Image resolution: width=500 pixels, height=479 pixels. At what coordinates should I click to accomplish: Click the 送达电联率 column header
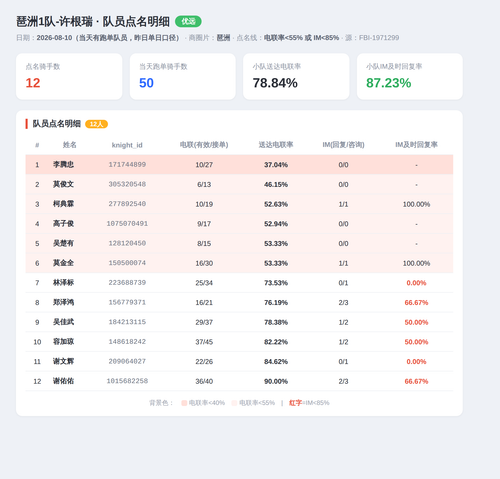pos(276,145)
